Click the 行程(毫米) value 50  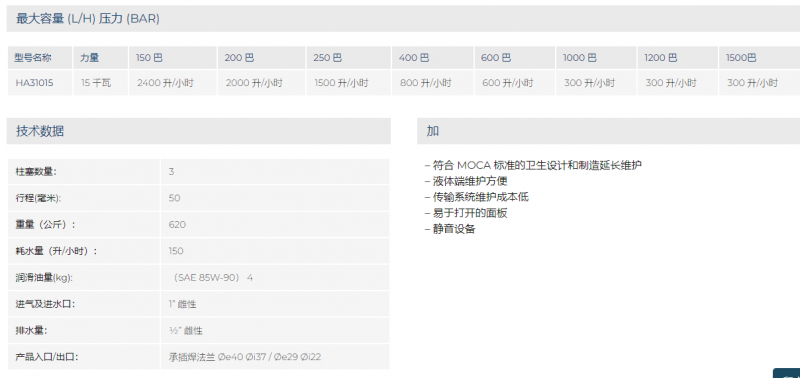[x=174, y=198]
